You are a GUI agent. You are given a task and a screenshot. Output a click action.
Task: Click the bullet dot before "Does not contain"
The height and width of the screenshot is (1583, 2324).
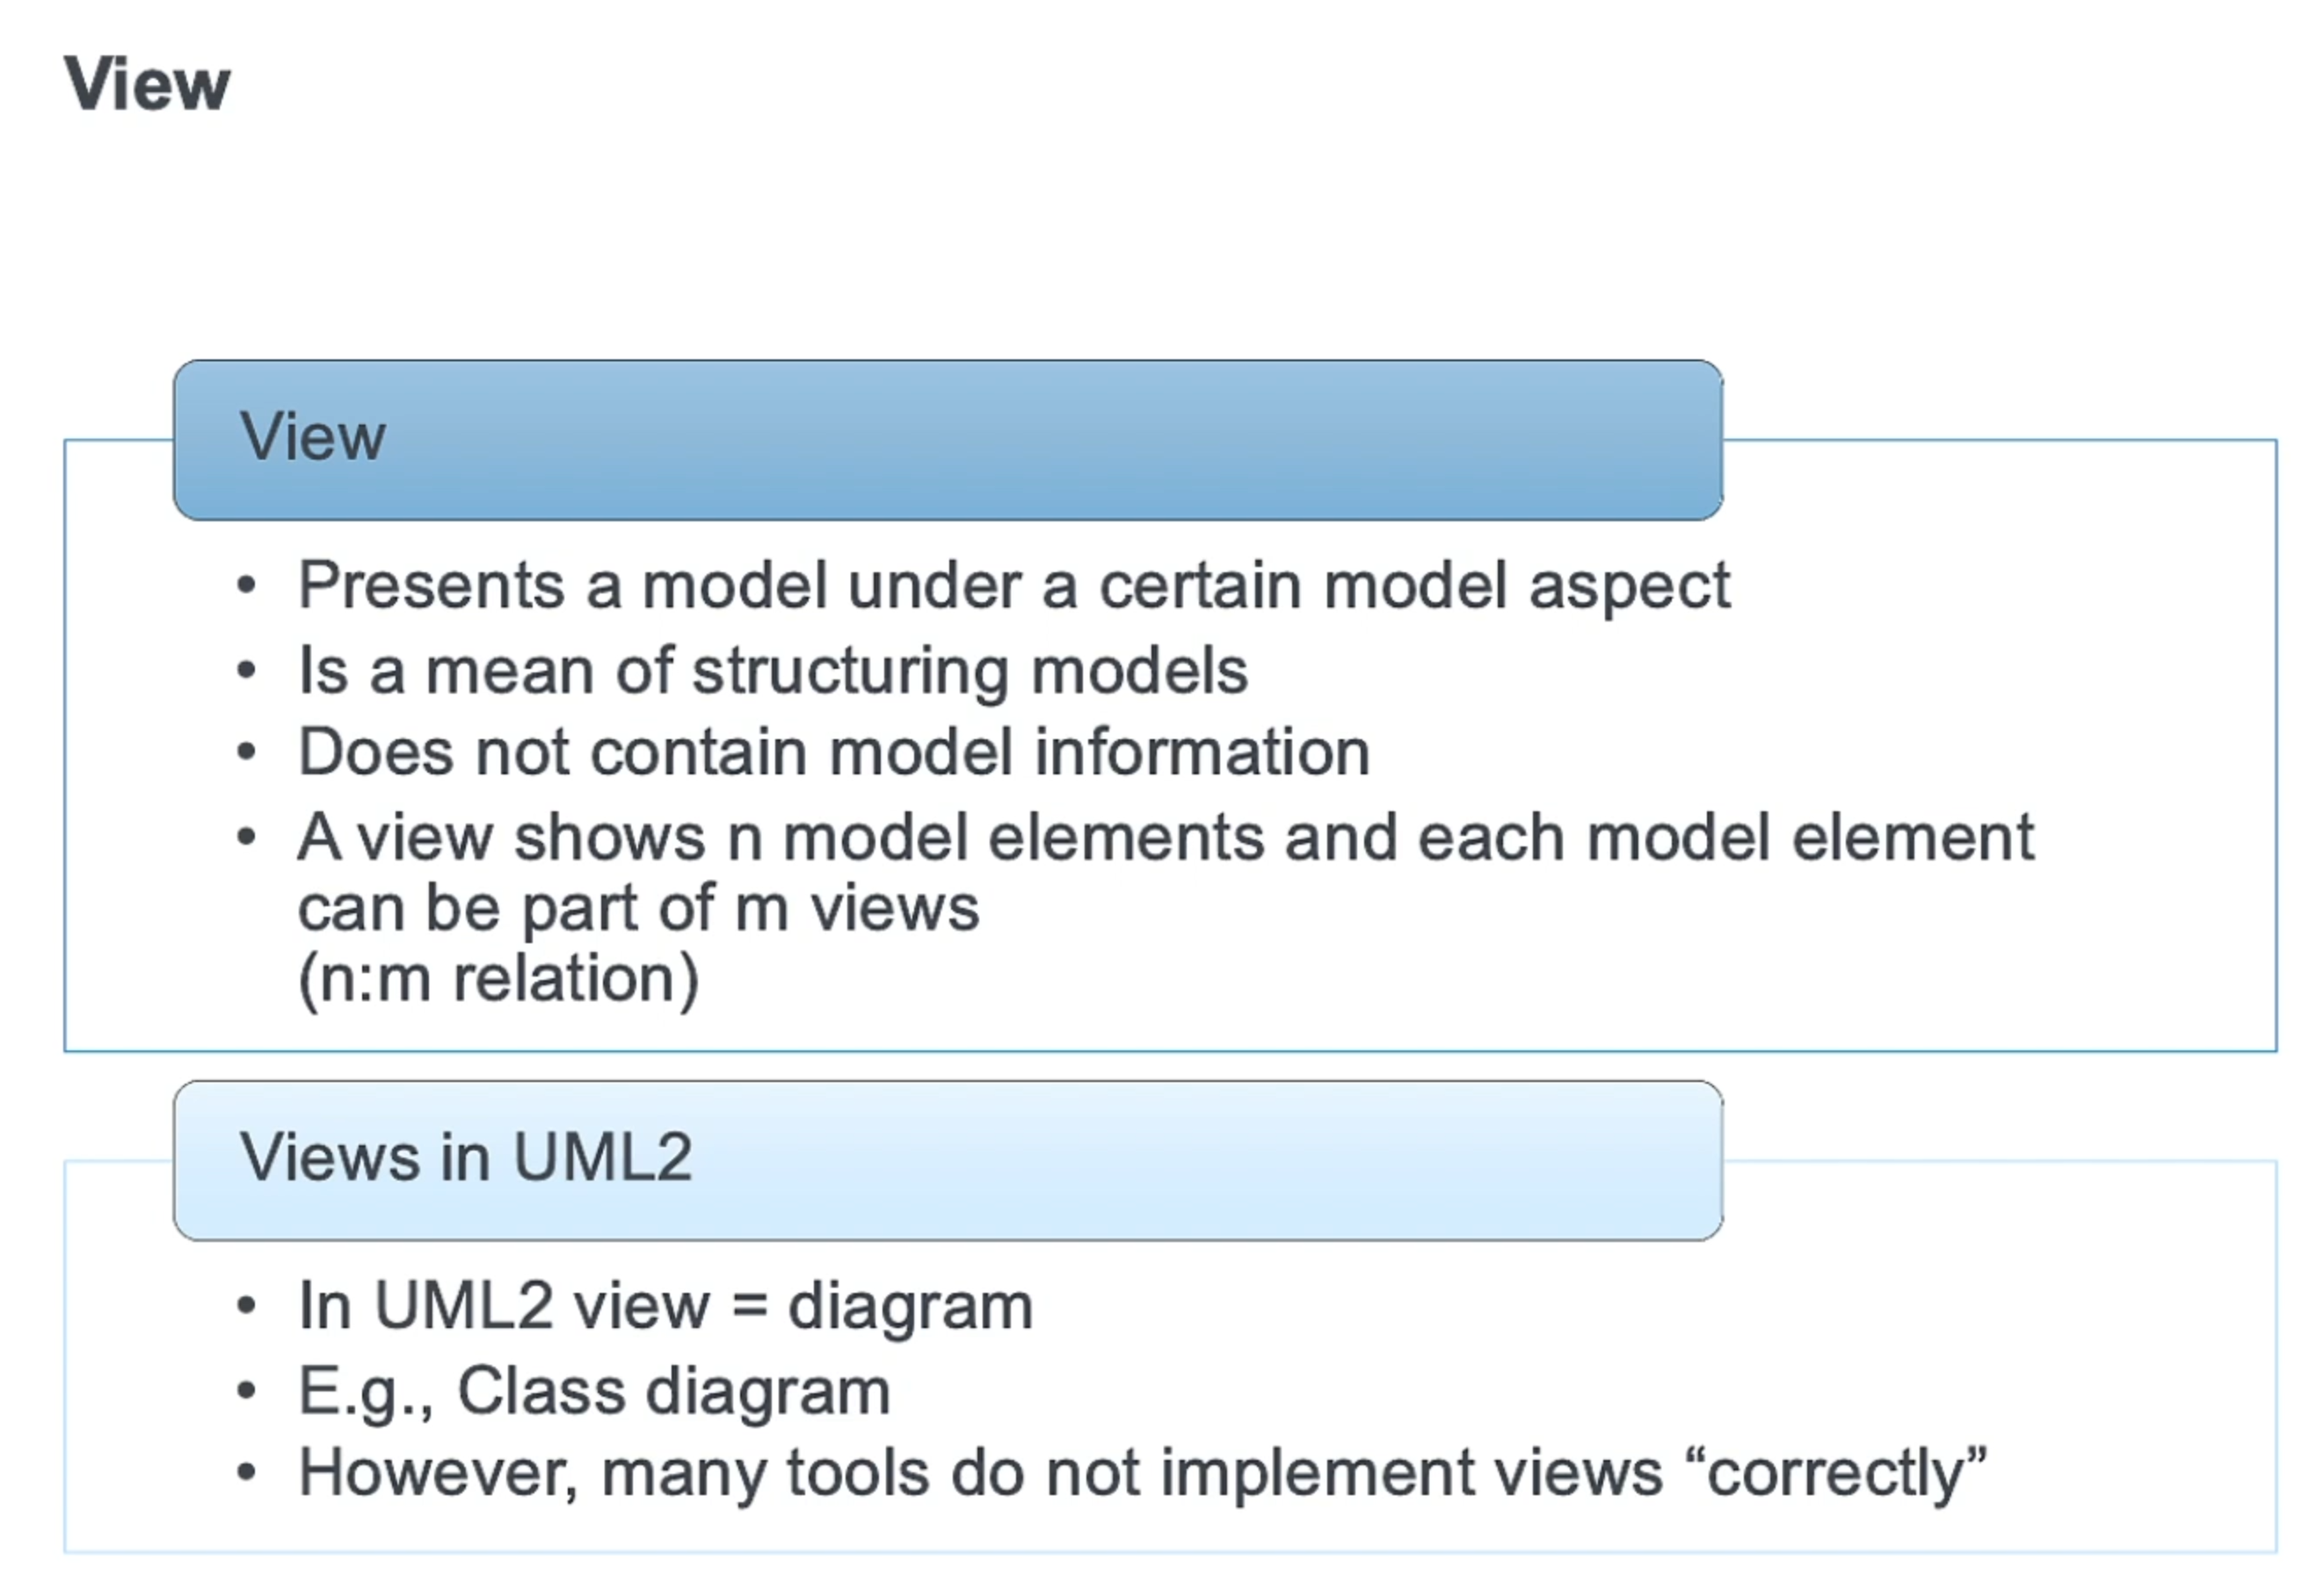[247, 752]
